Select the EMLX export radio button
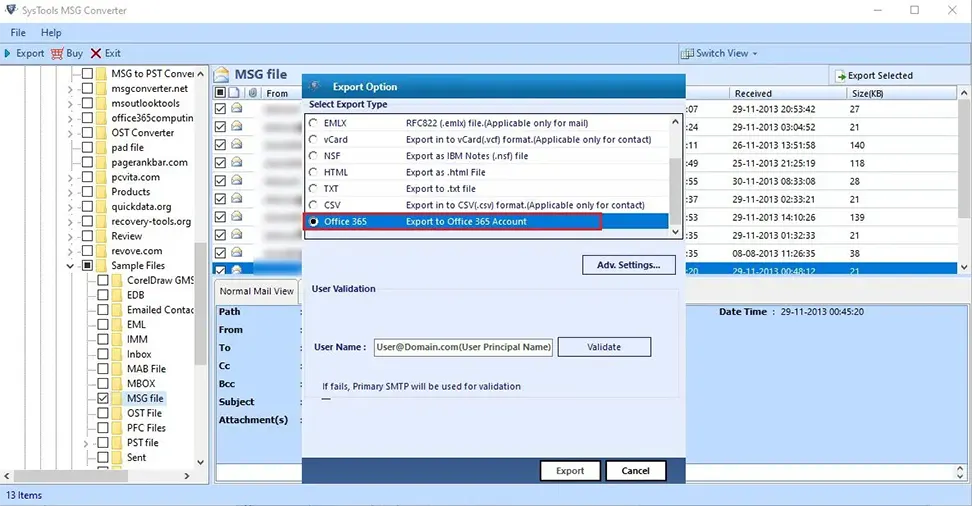Screen dimensions: 972x506 click(x=313, y=123)
